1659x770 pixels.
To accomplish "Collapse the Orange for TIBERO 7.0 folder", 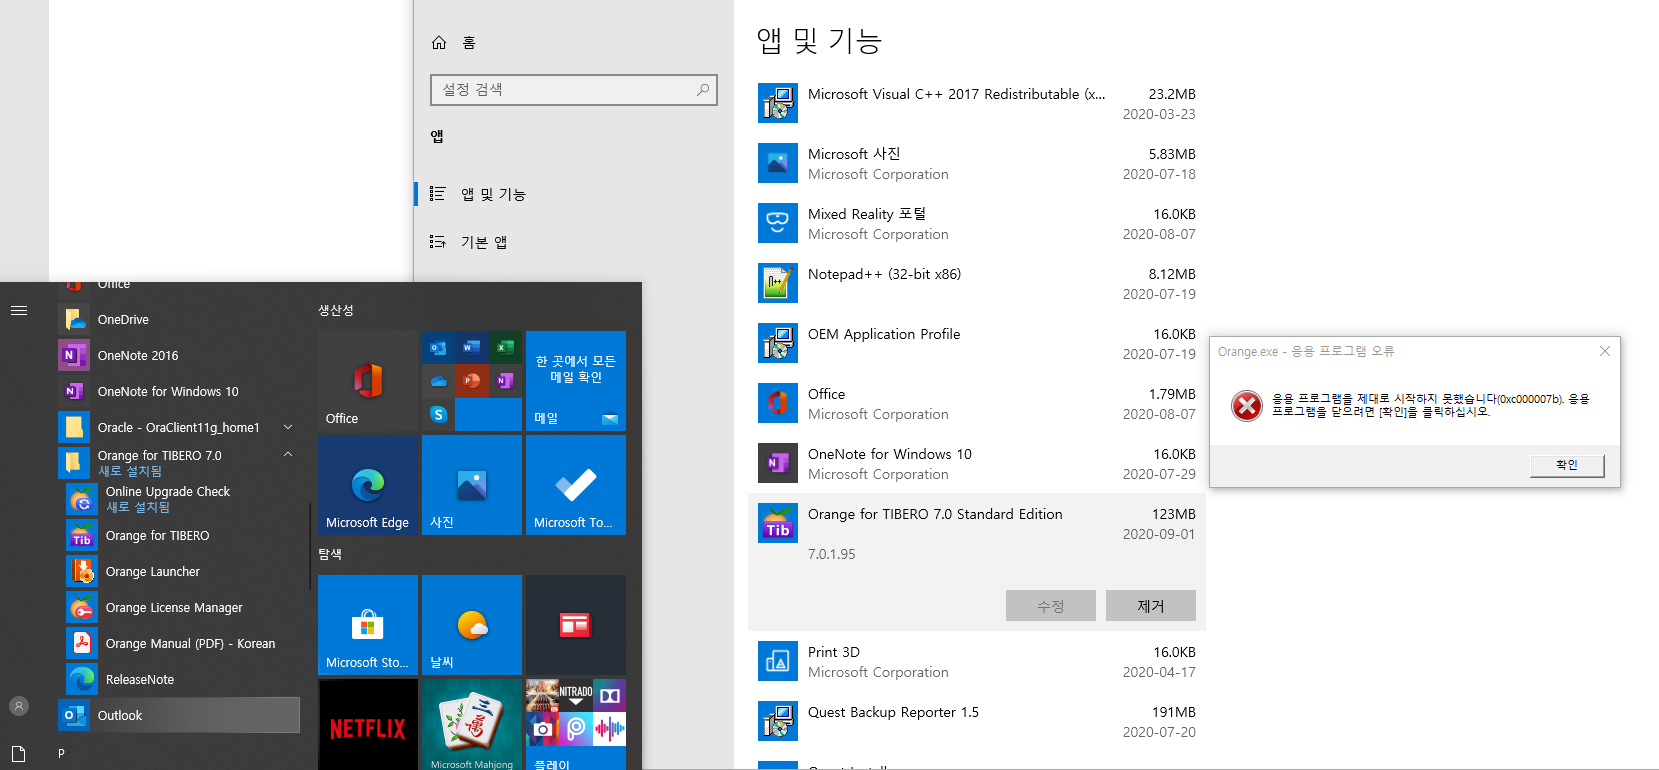I will [288, 455].
